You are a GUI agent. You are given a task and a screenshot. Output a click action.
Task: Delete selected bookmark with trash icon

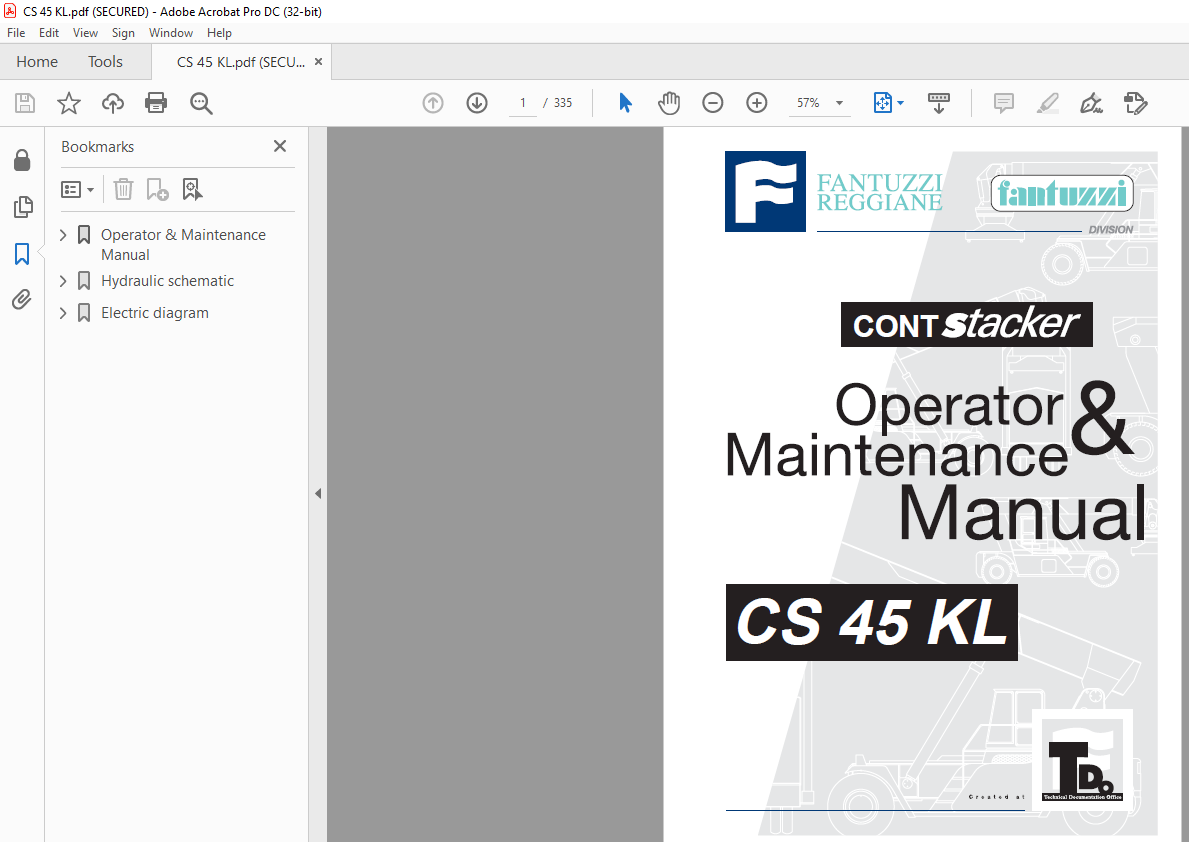(x=124, y=190)
